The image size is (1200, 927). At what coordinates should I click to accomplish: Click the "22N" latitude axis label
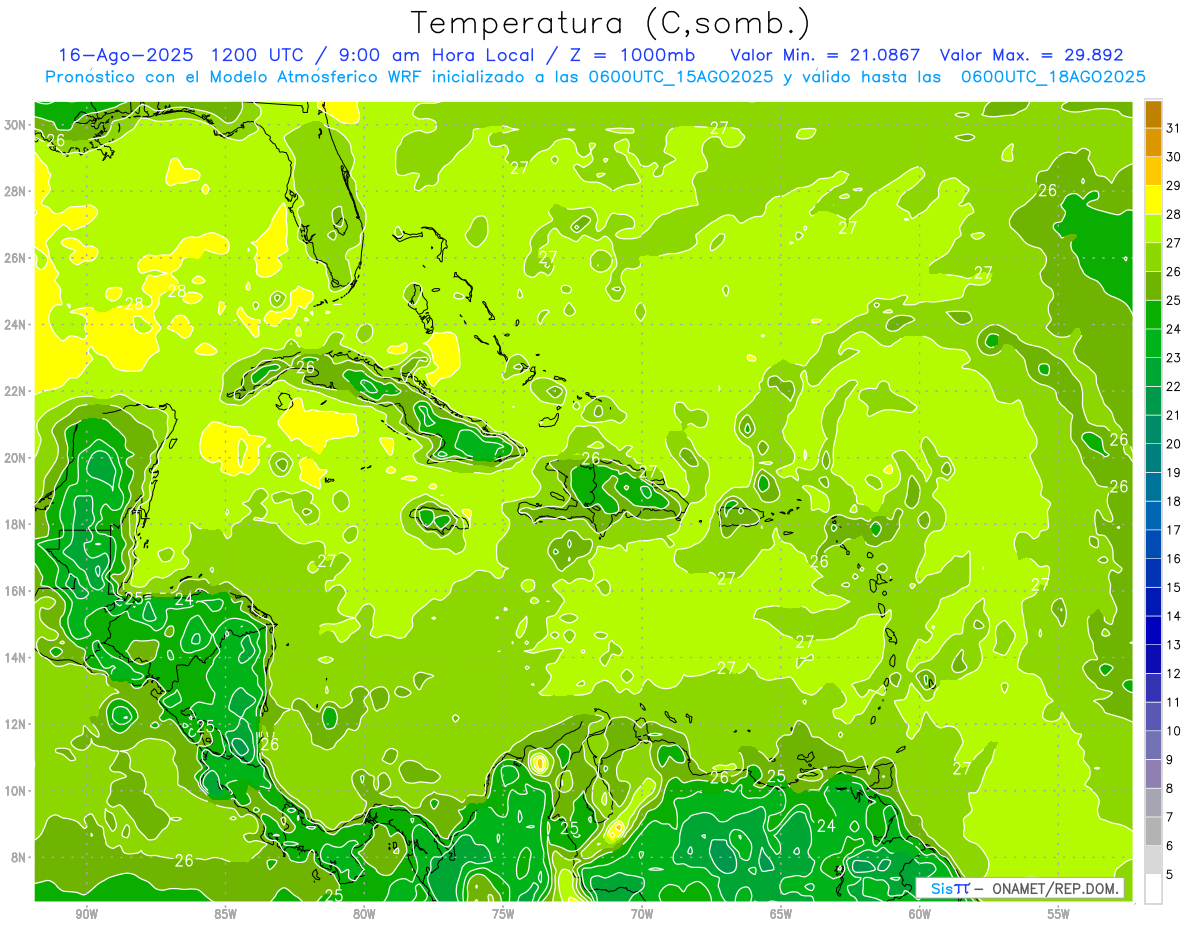[16, 391]
